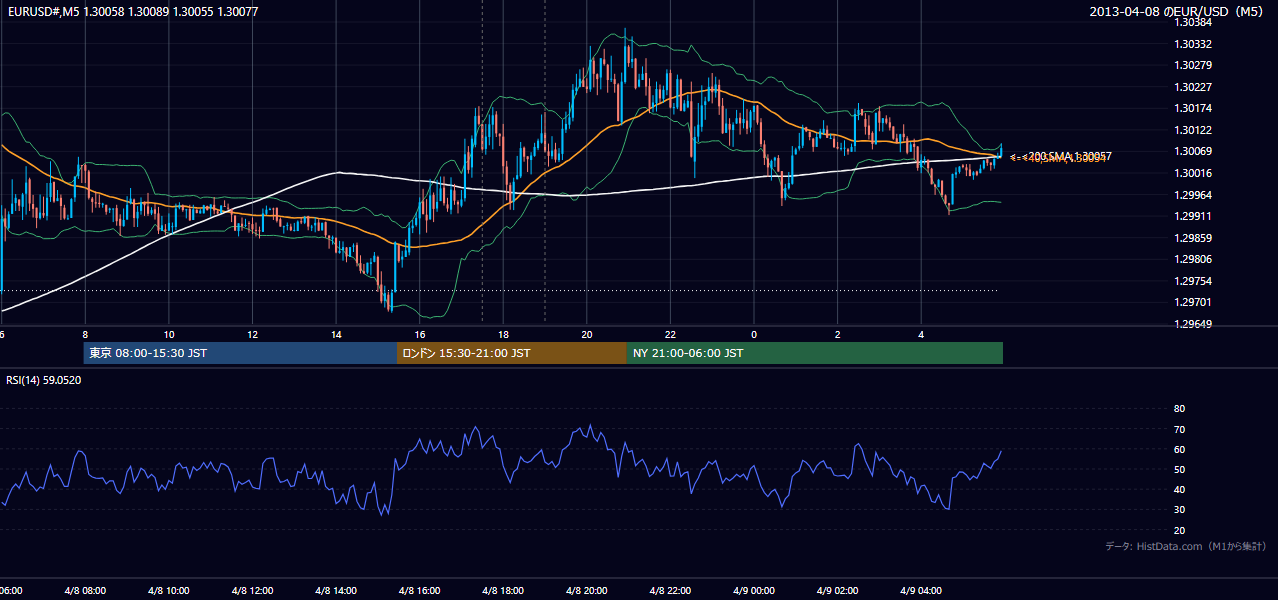Viewport: 1278px width, 600px height.
Task: Open the データ: HistData.com source credit
Action: point(1185,546)
